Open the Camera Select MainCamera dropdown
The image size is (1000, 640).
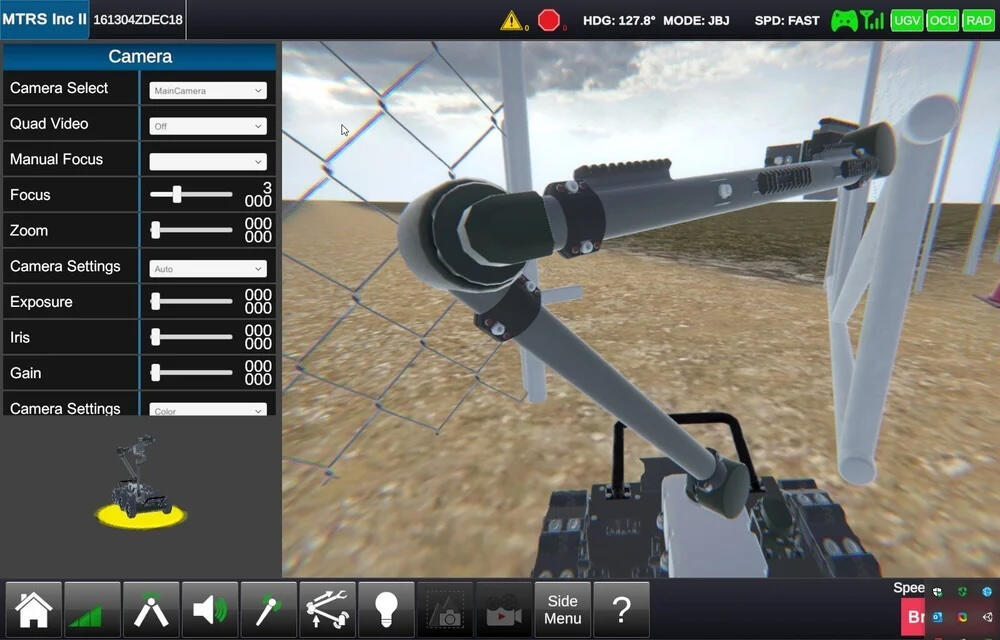(208, 90)
